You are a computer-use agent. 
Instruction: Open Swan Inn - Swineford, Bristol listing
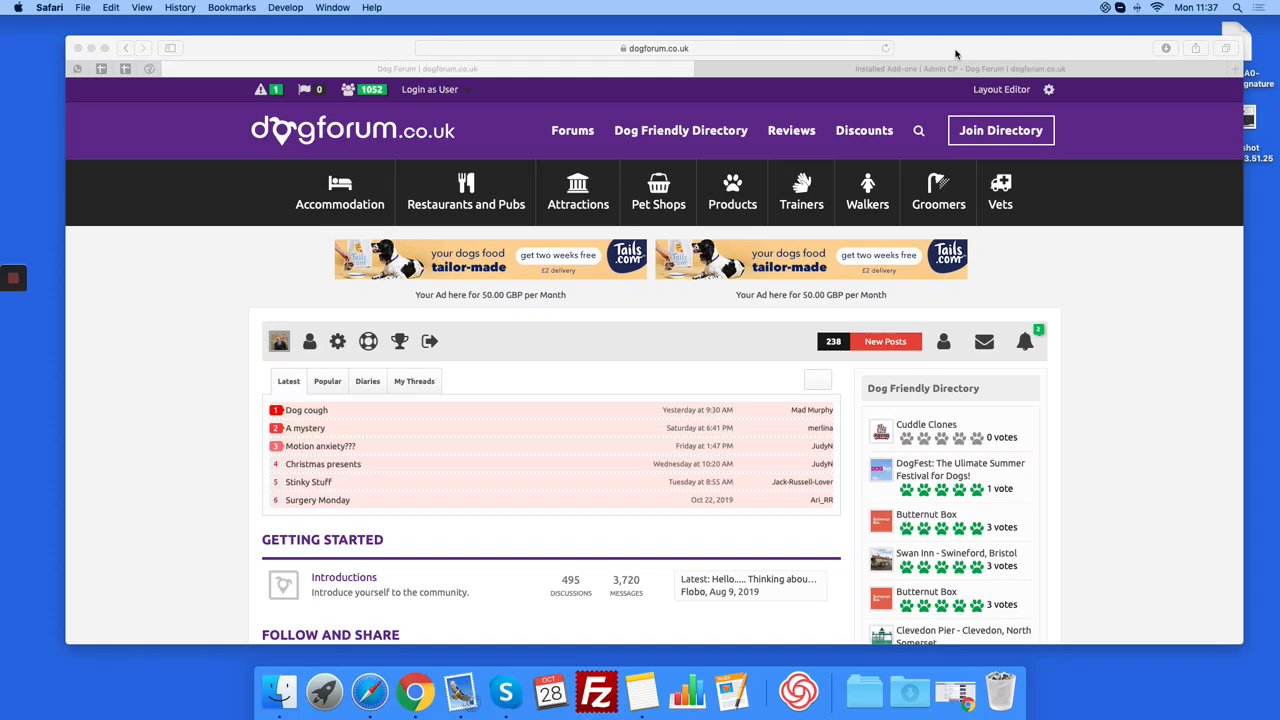tap(956, 553)
